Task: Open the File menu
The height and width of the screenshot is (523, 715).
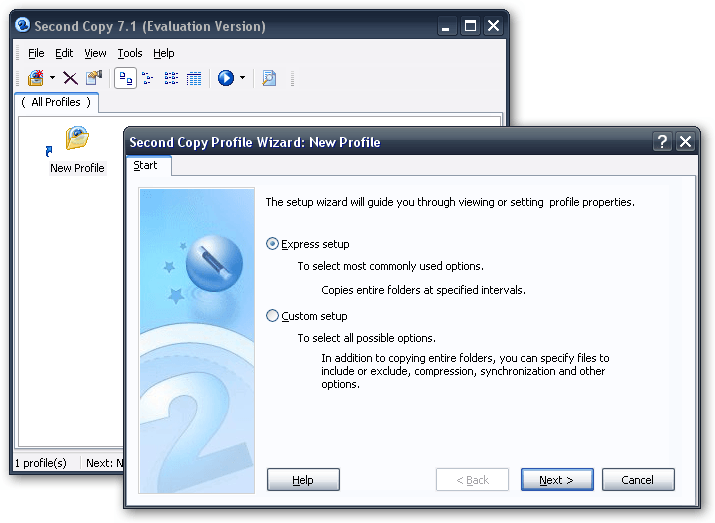Action: click(36, 53)
